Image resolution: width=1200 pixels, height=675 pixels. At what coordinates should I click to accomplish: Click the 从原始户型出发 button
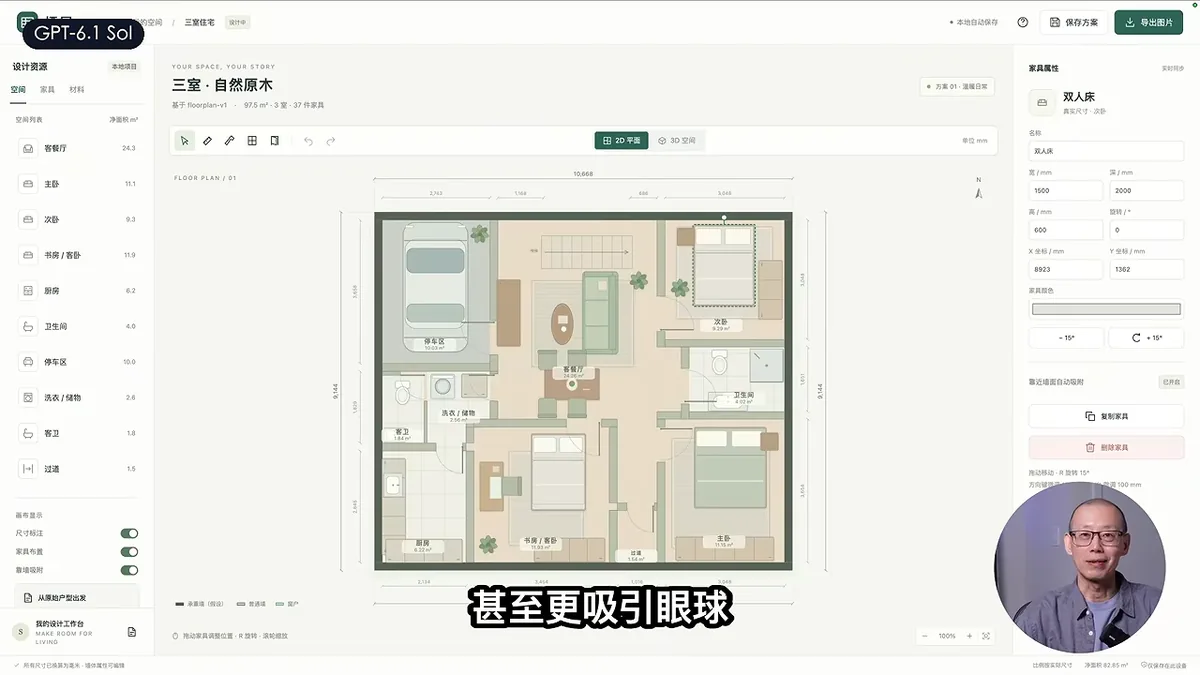(77, 598)
